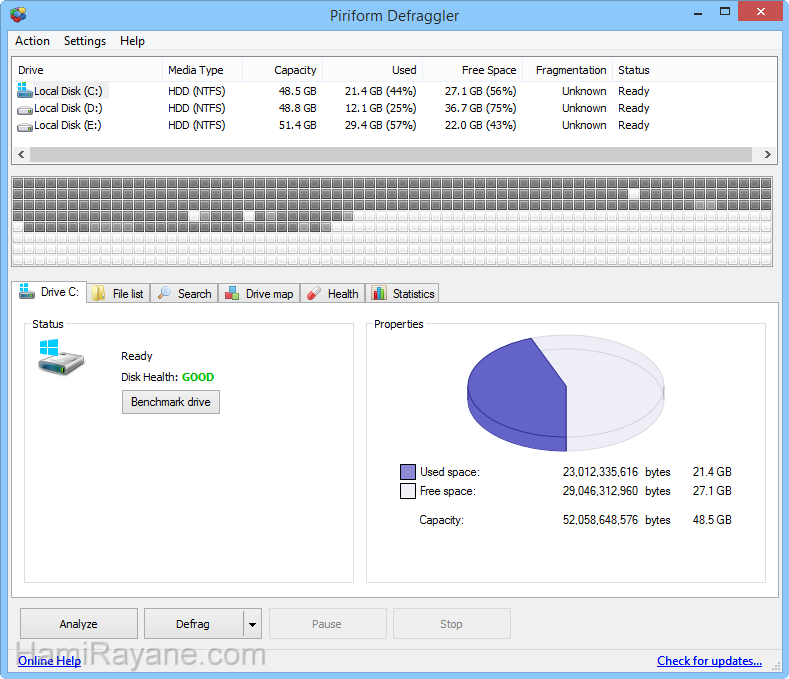Click the Local Disk (C:) drive icon
The height and width of the screenshot is (679, 789).
(25, 91)
